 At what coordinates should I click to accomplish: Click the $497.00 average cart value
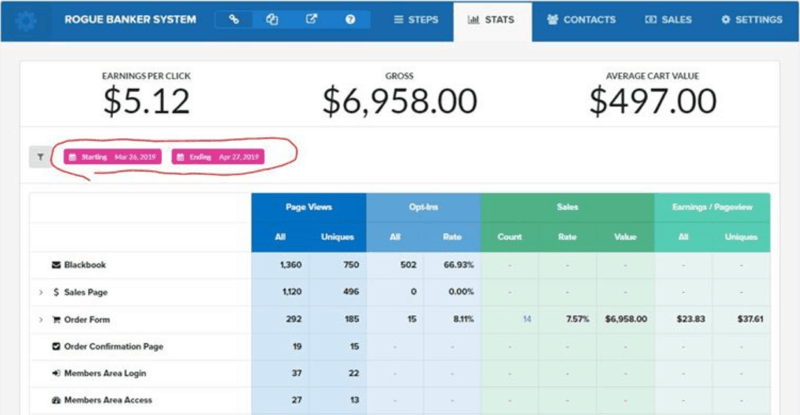tap(653, 101)
